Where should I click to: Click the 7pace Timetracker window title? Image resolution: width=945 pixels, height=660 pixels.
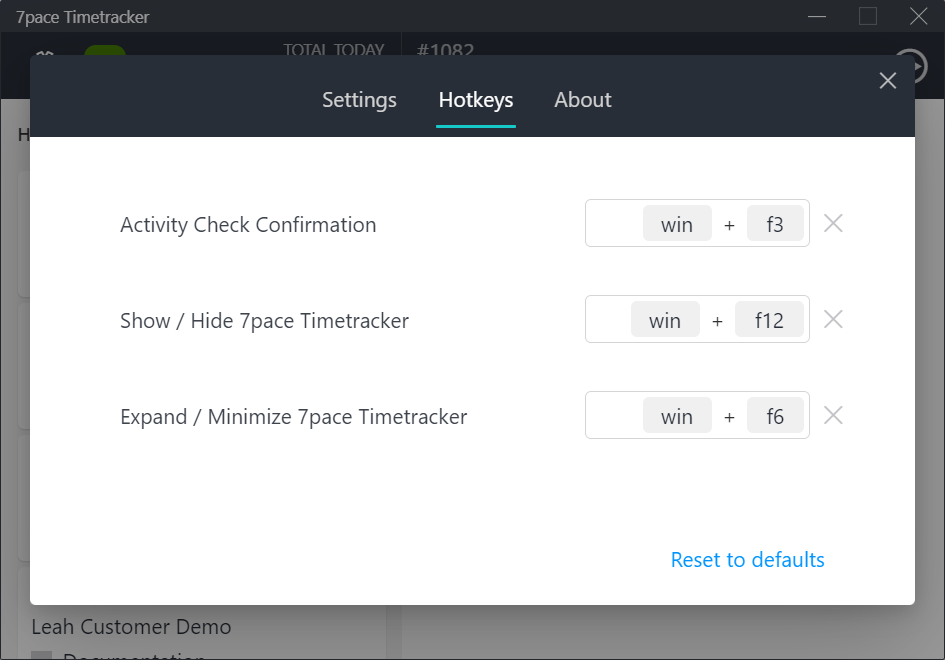coord(83,17)
